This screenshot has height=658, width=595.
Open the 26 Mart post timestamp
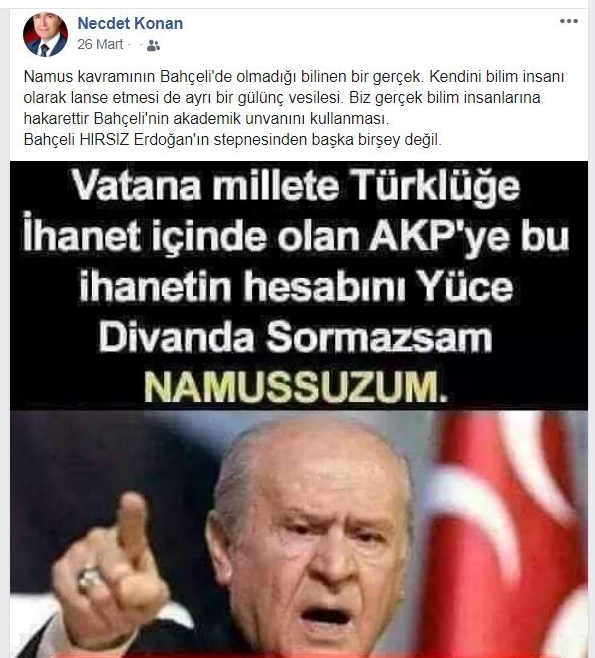pyautogui.click(x=100, y=44)
